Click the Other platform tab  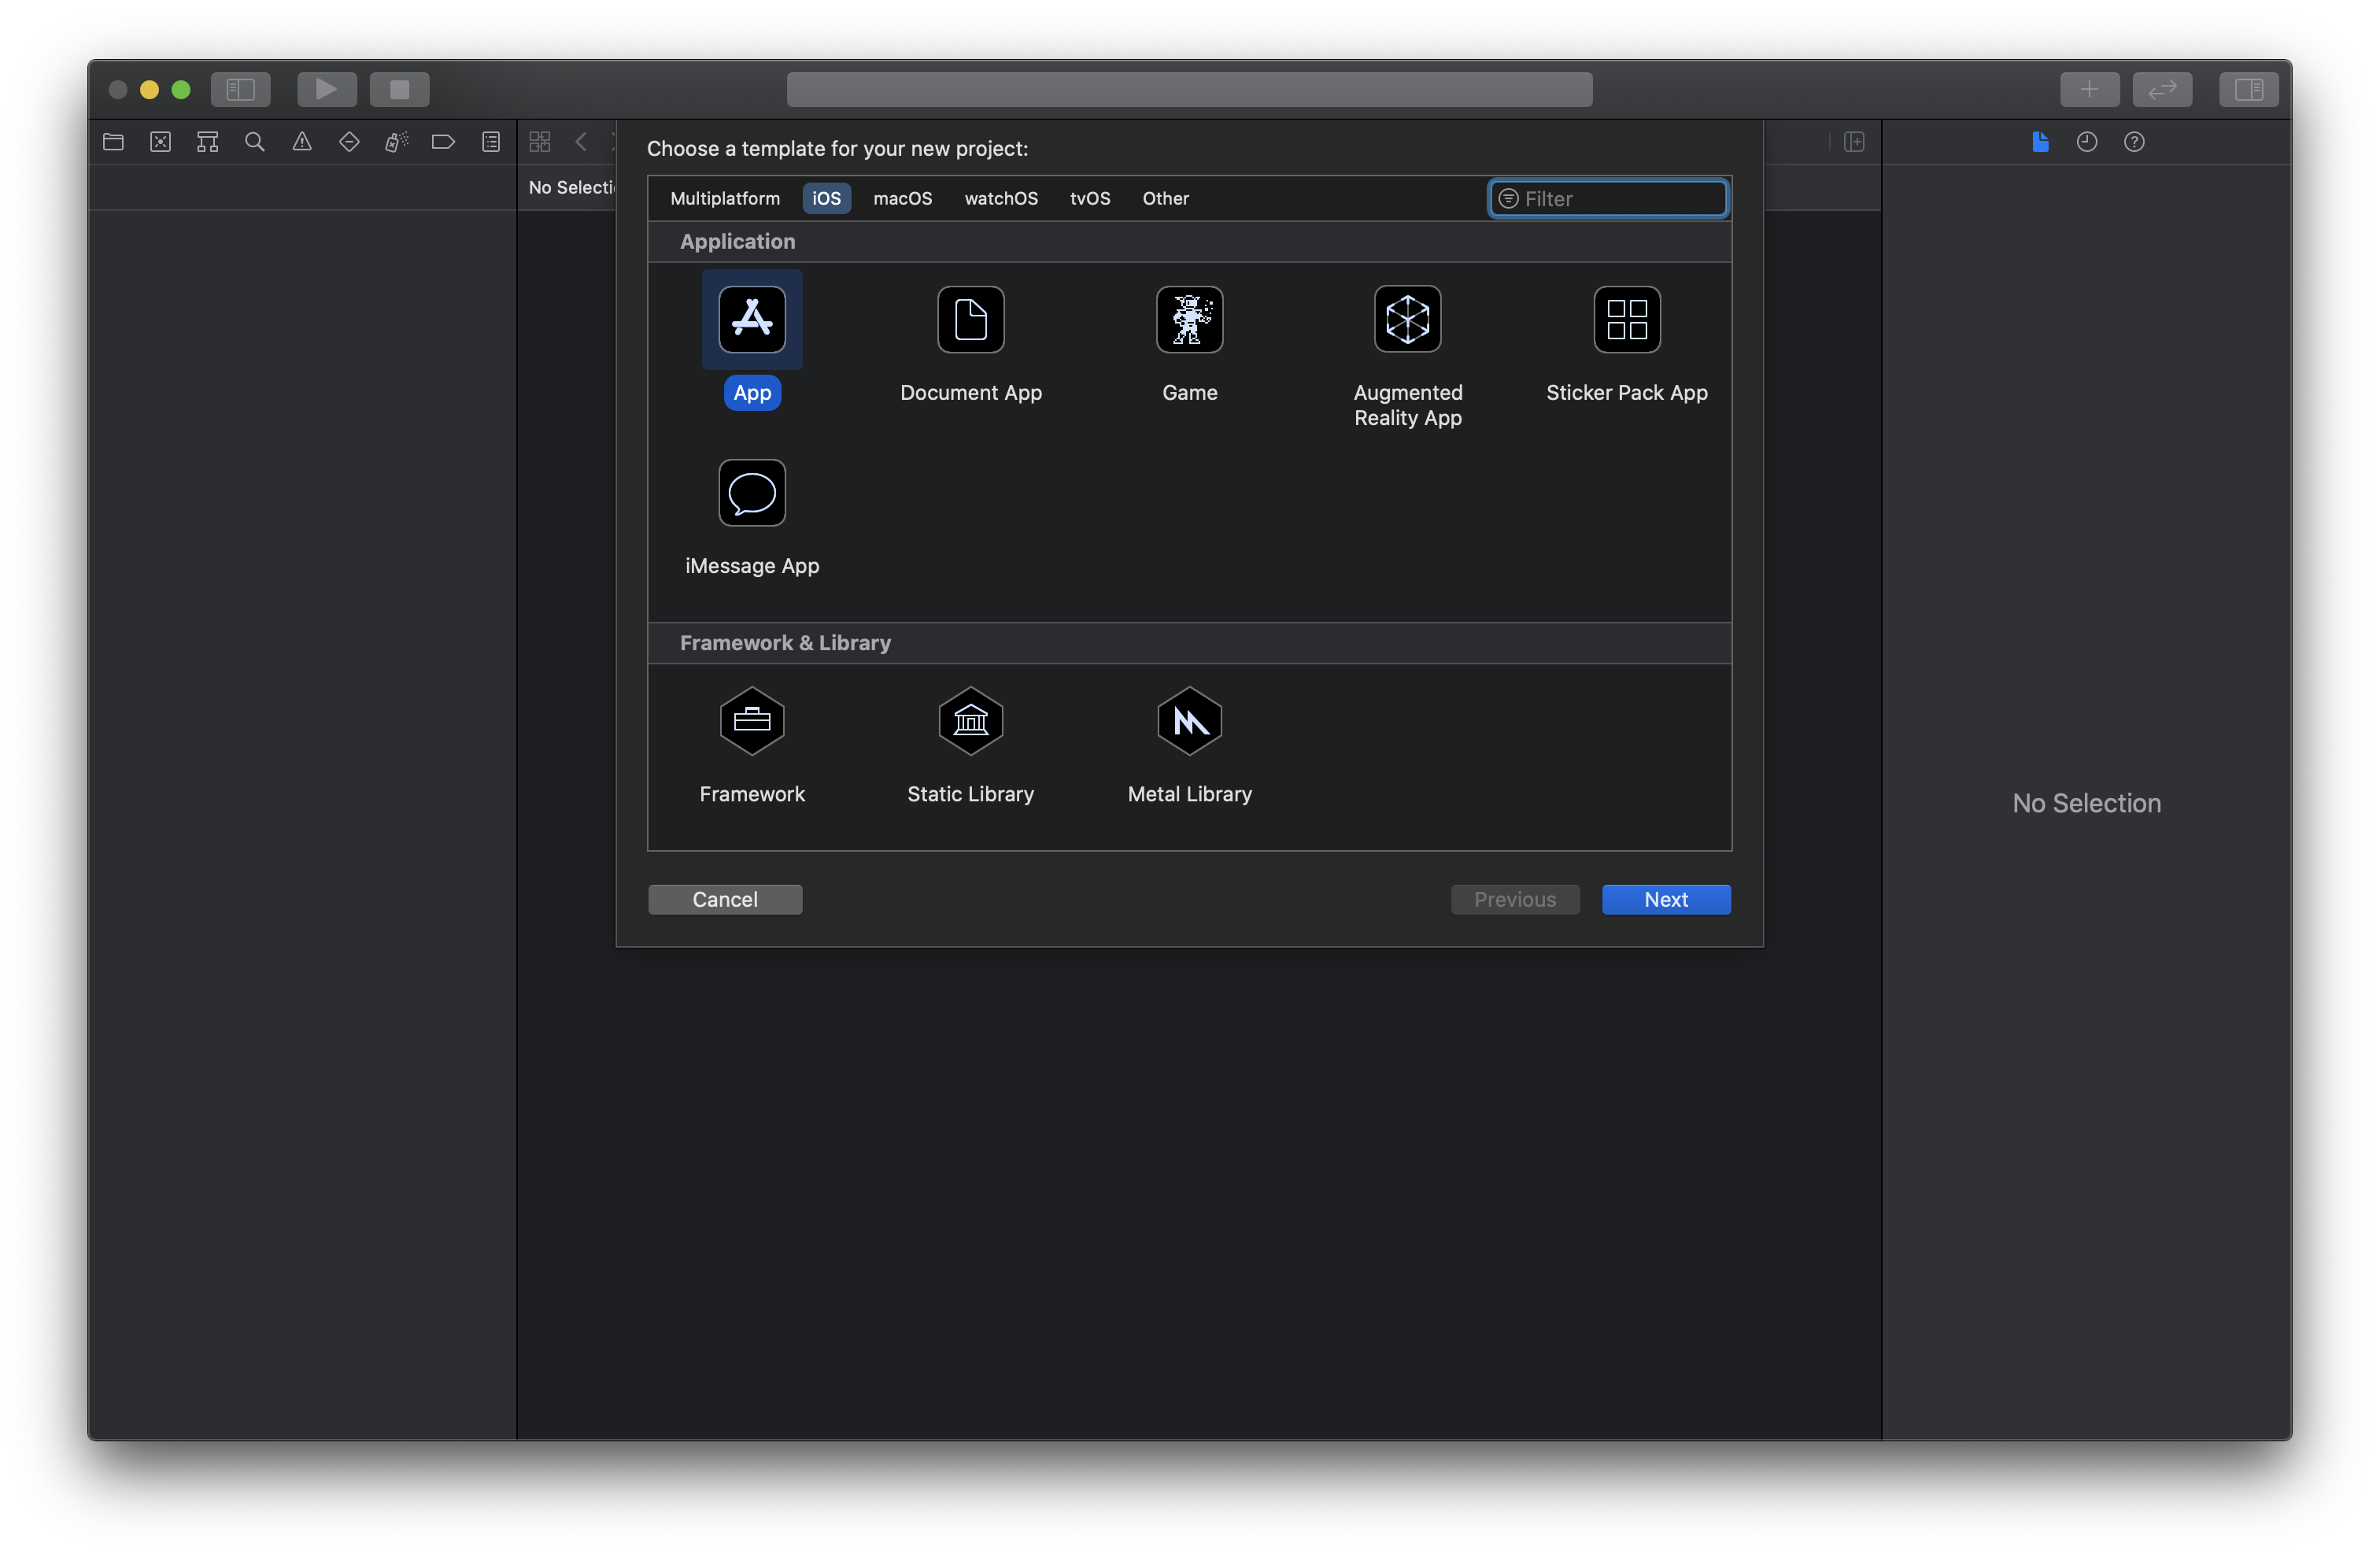coord(1166,196)
